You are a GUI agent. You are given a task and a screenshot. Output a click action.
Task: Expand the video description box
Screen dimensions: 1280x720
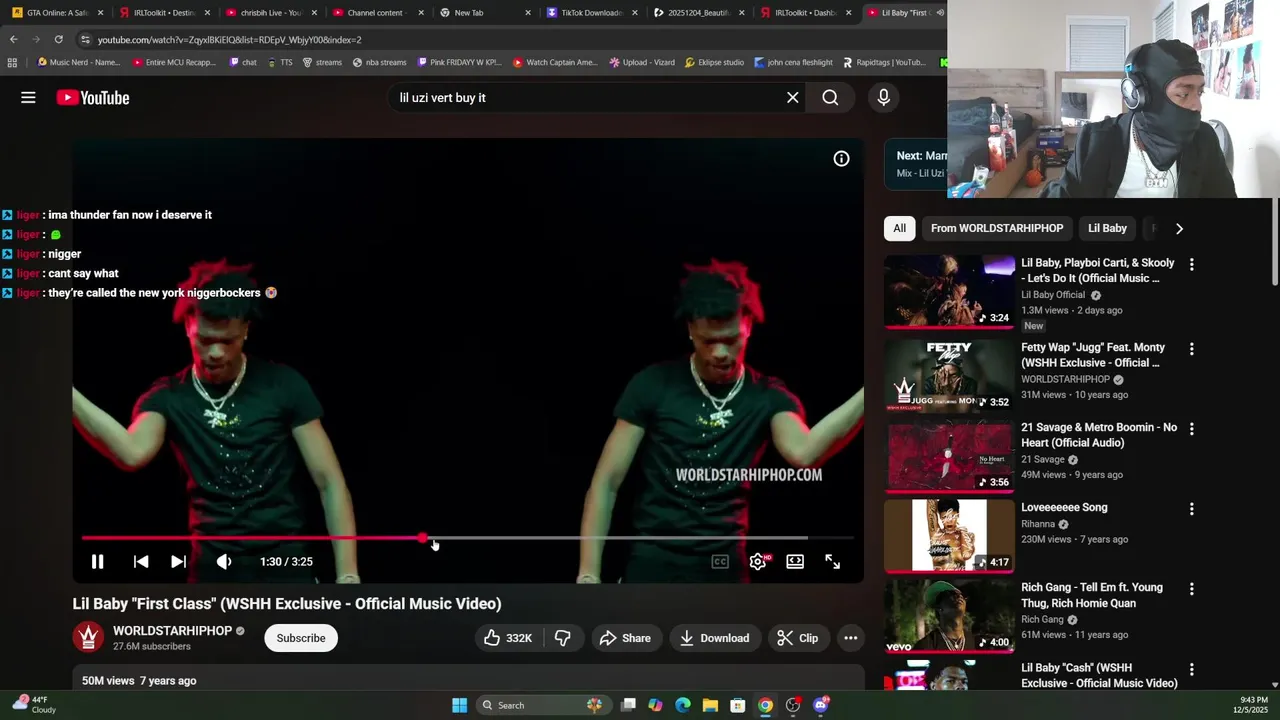pyautogui.click(x=468, y=680)
